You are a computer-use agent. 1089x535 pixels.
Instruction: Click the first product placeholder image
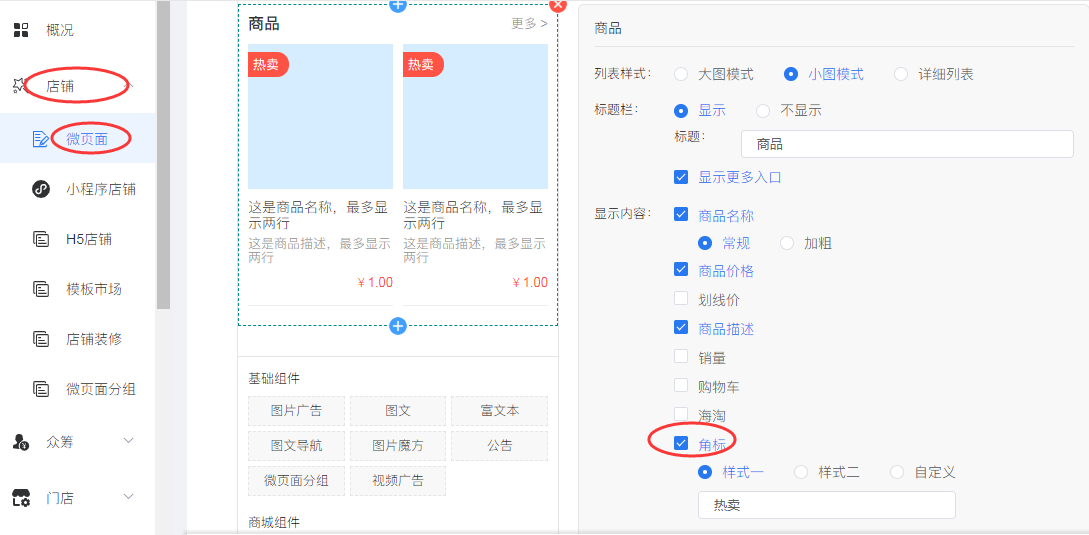pos(320,117)
